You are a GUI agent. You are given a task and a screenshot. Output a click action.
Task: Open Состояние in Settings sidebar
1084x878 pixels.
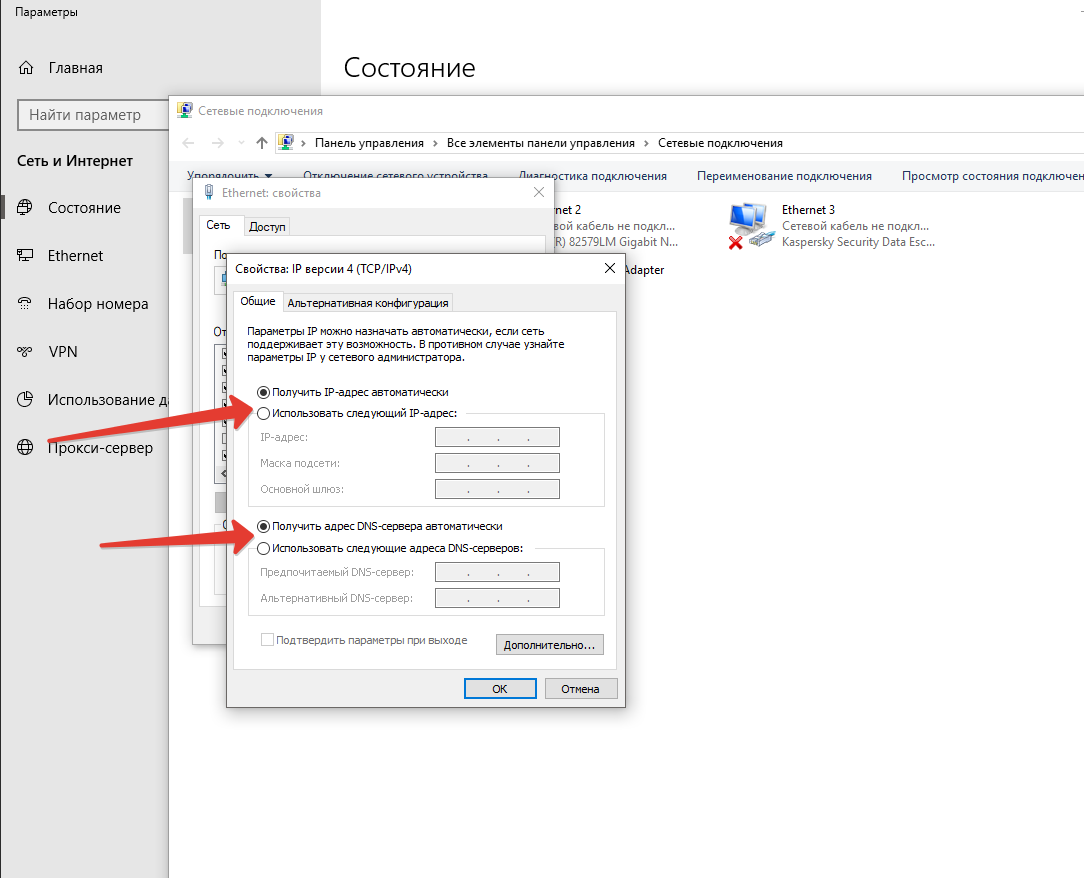point(84,207)
